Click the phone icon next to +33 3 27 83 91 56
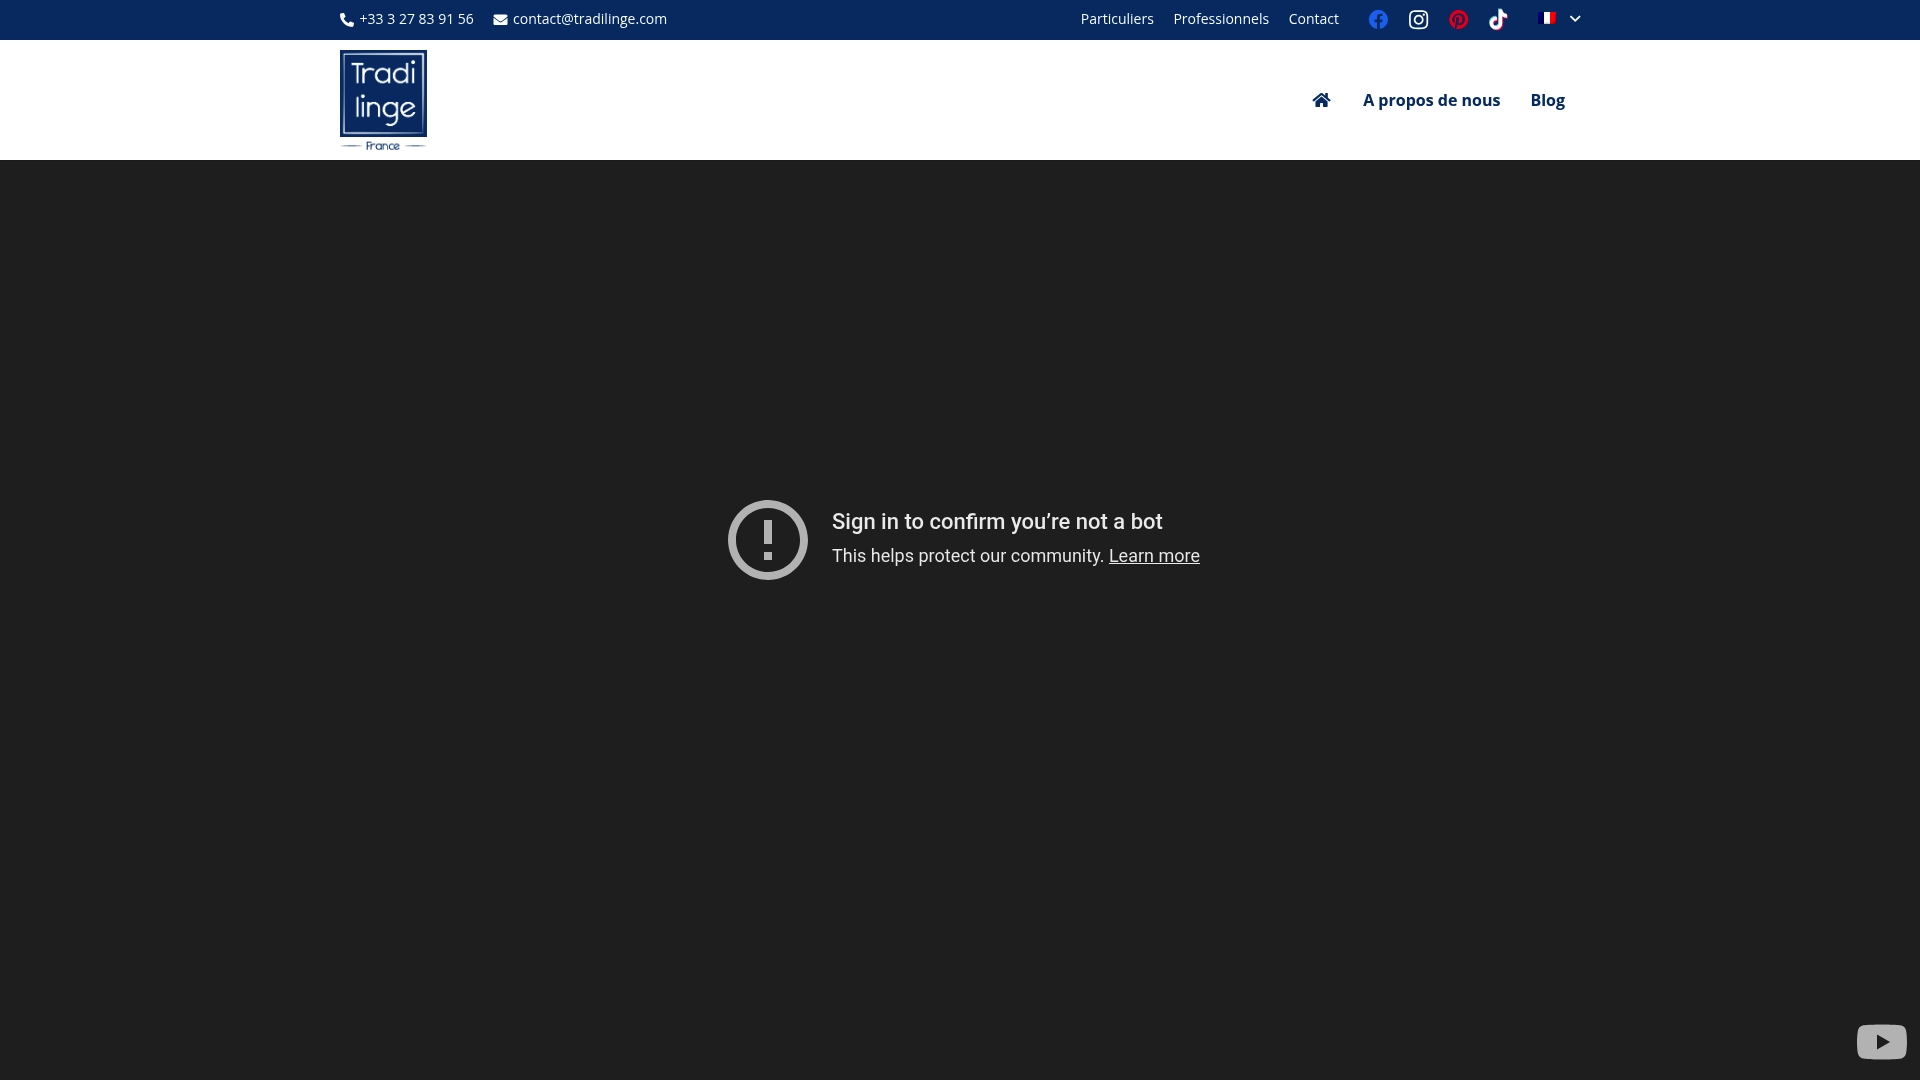This screenshot has width=1920, height=1080. 346,20
